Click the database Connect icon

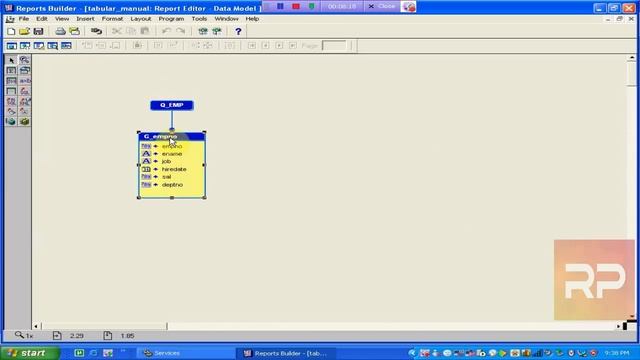[x=96, y=31]
